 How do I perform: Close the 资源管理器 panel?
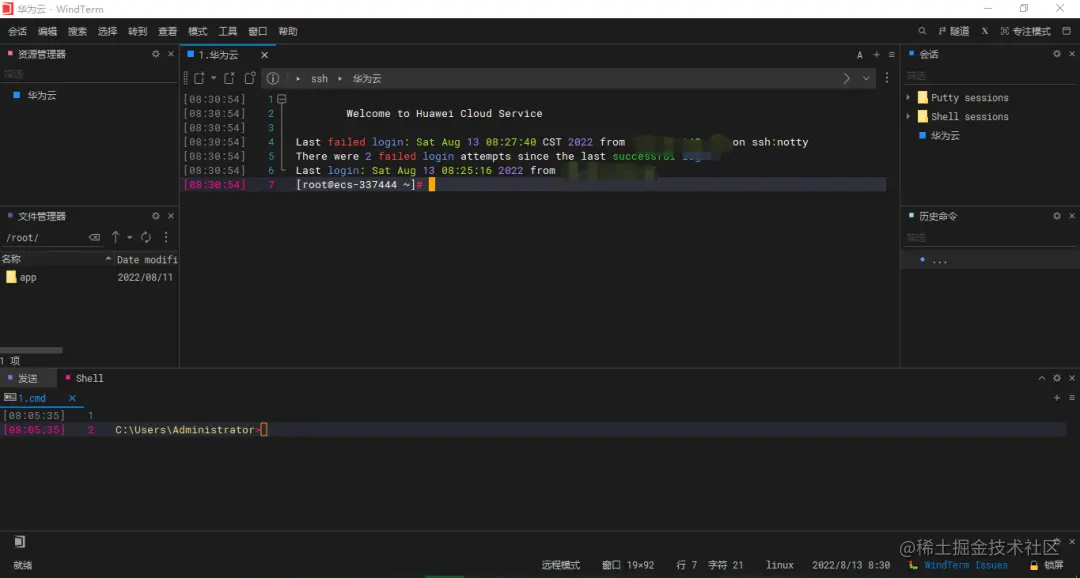(x=171, y=54)
